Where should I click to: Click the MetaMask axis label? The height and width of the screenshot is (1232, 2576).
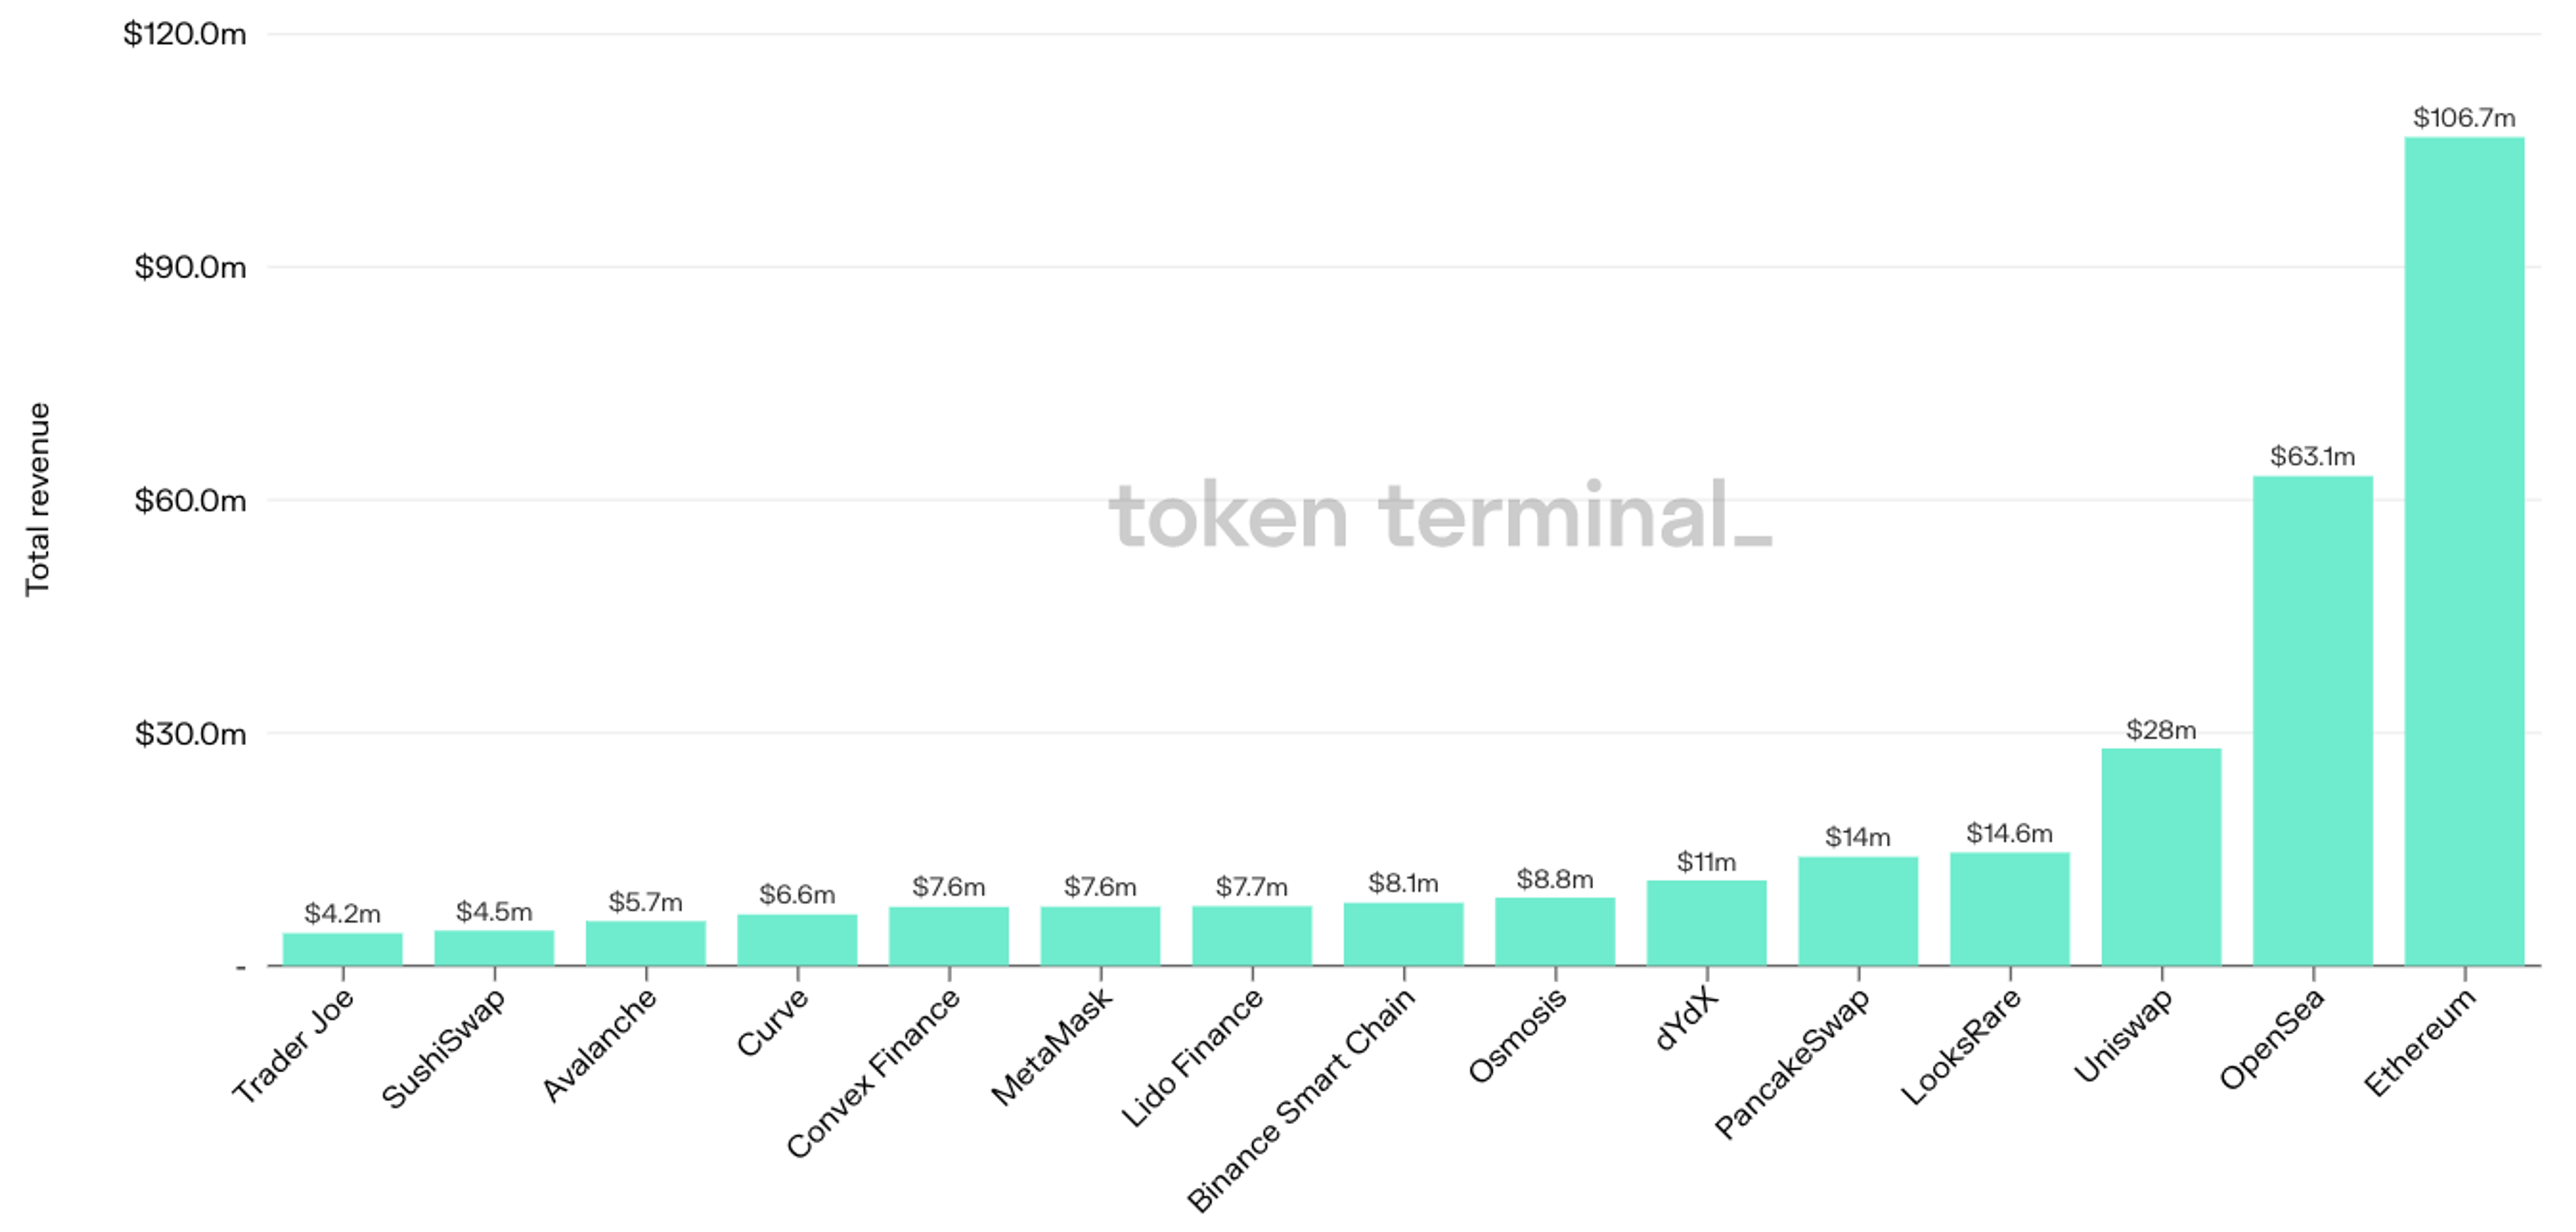tap(1051, 1047)
